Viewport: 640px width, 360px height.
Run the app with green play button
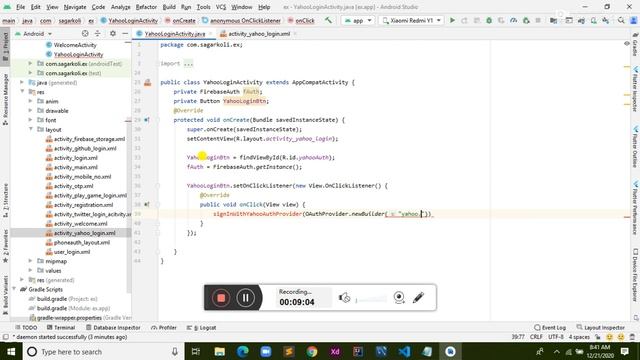tap(452, 20)
